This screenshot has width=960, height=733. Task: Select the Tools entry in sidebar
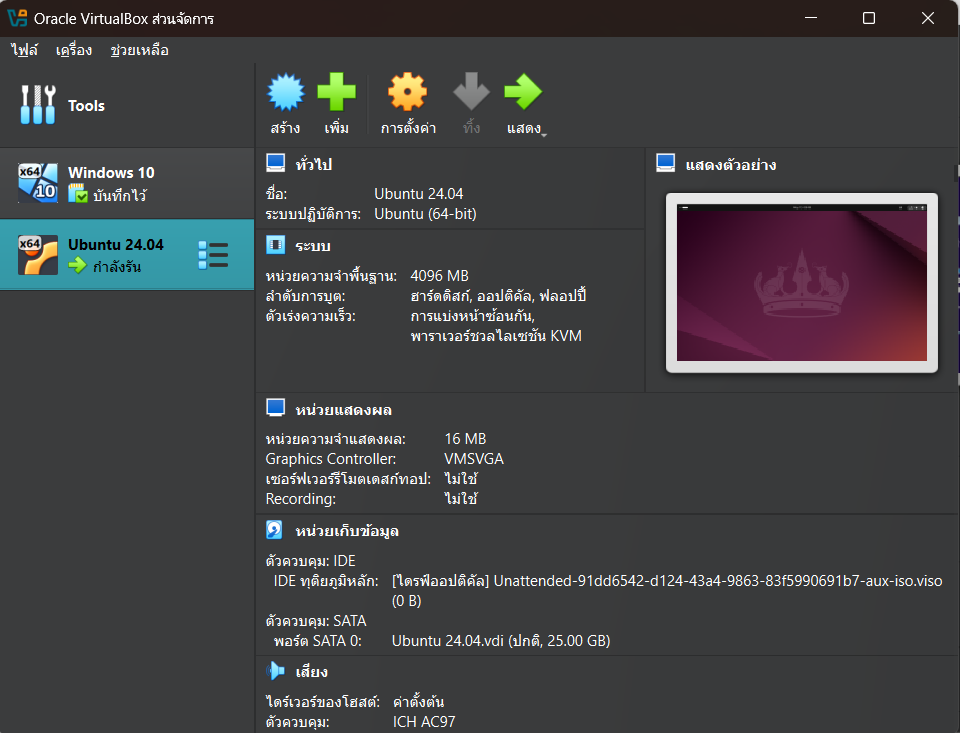(x=127, y=105)
